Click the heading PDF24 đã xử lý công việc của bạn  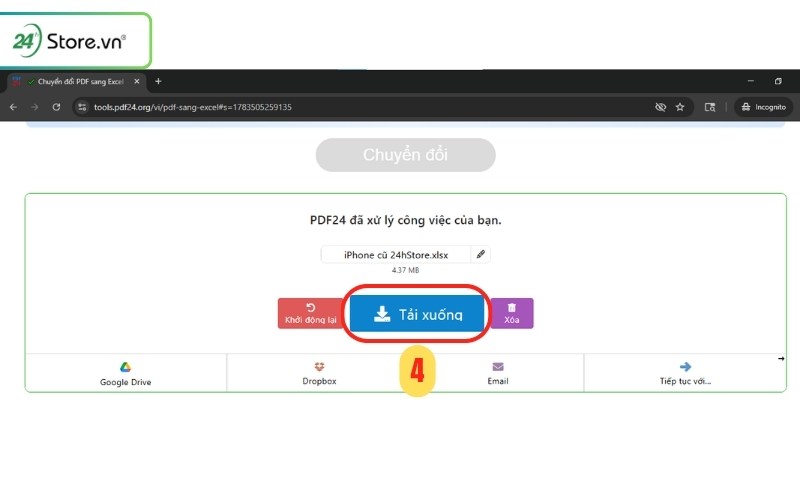coord(406,220)
